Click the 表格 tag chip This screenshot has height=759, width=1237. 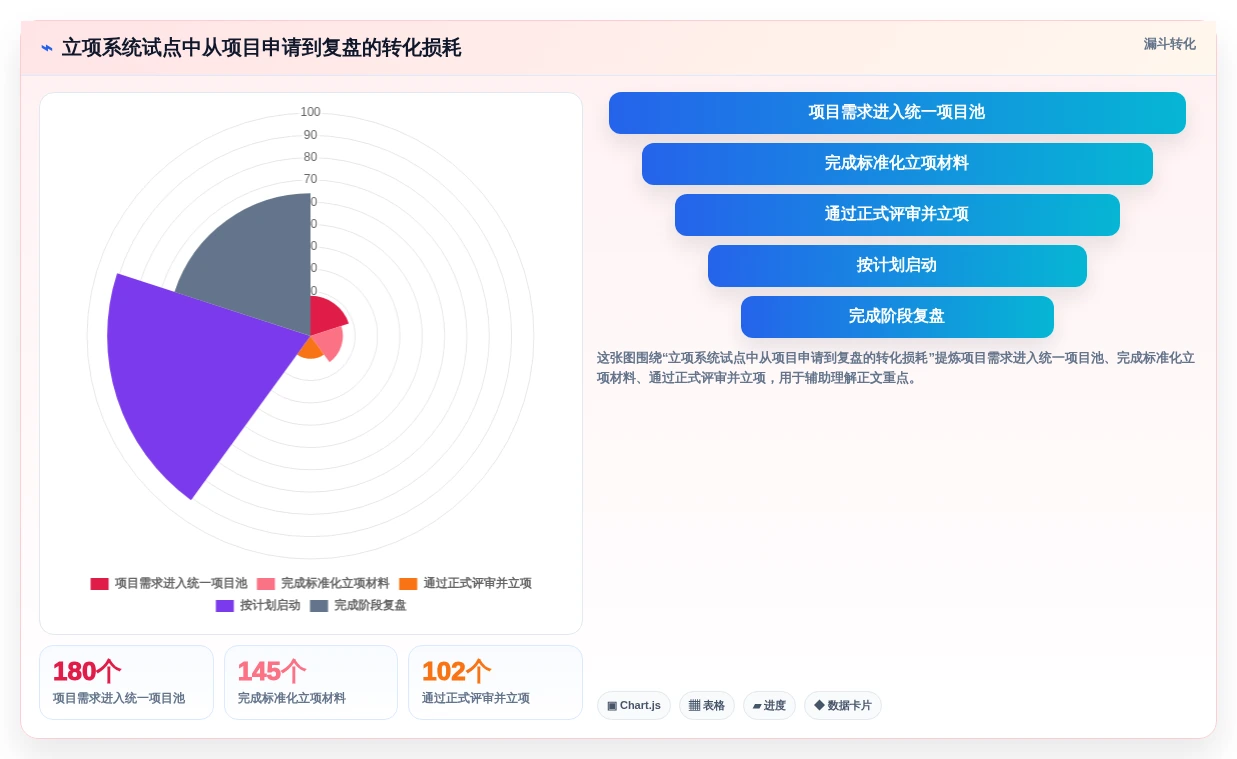707,706
